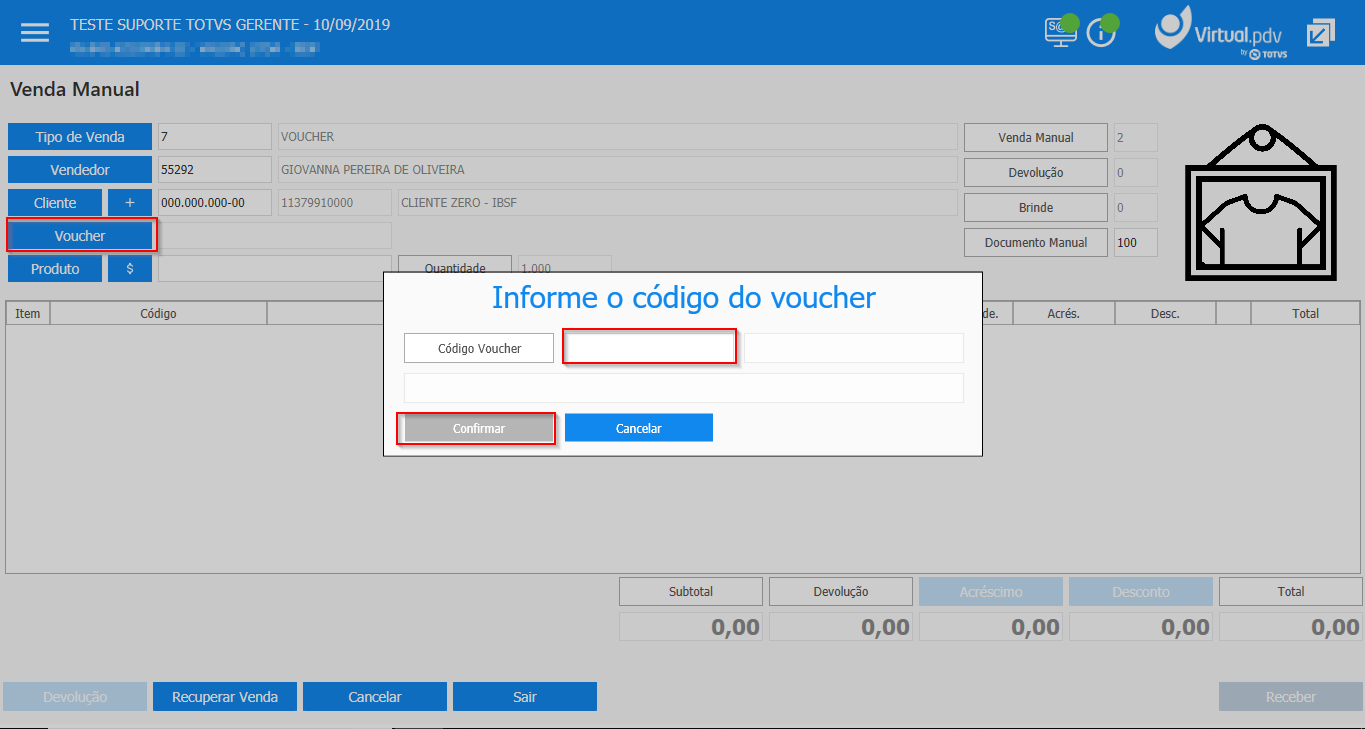
Task: Click the bottom Cancelar button
Action: (x=375, y=697)
